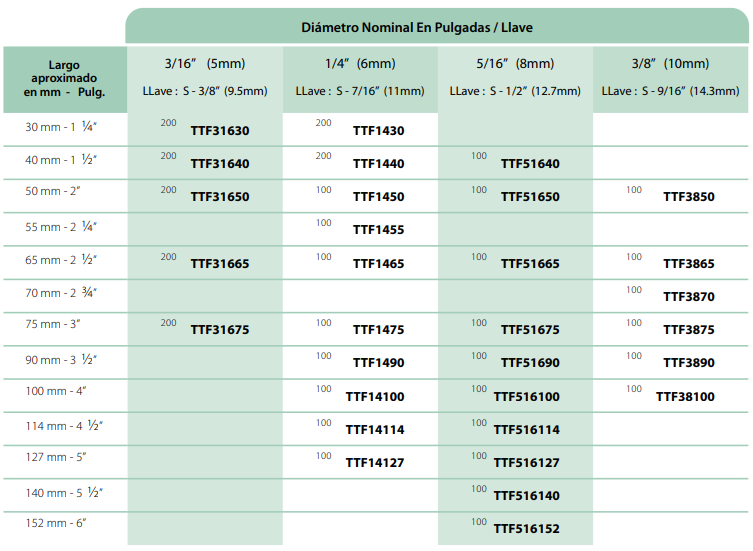Click part code TTF31630
This screenshot has width=753, height=551.
point(219,131)
